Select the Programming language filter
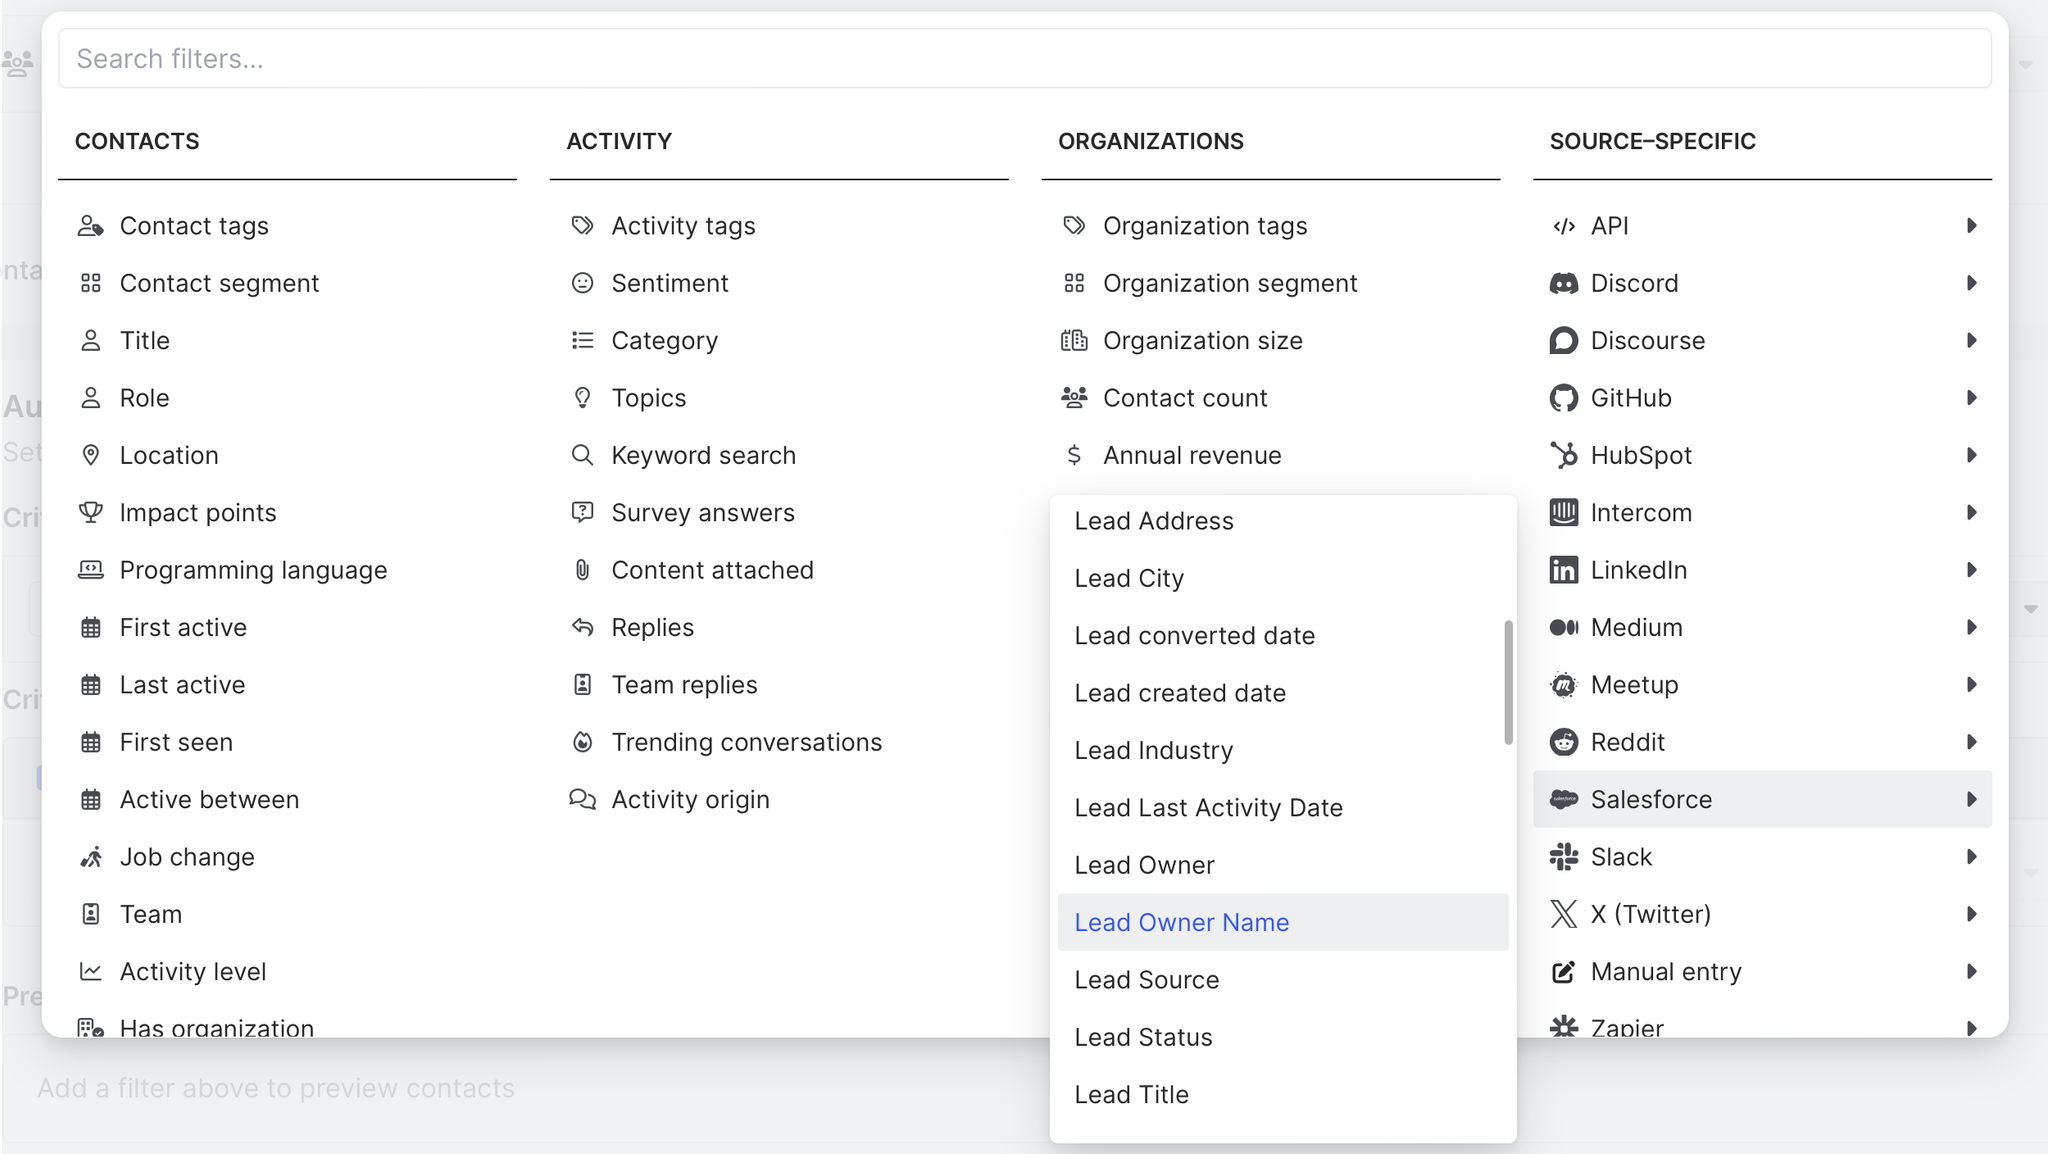The width and height of the screenshot is (2048, 1154). point(253,570)
